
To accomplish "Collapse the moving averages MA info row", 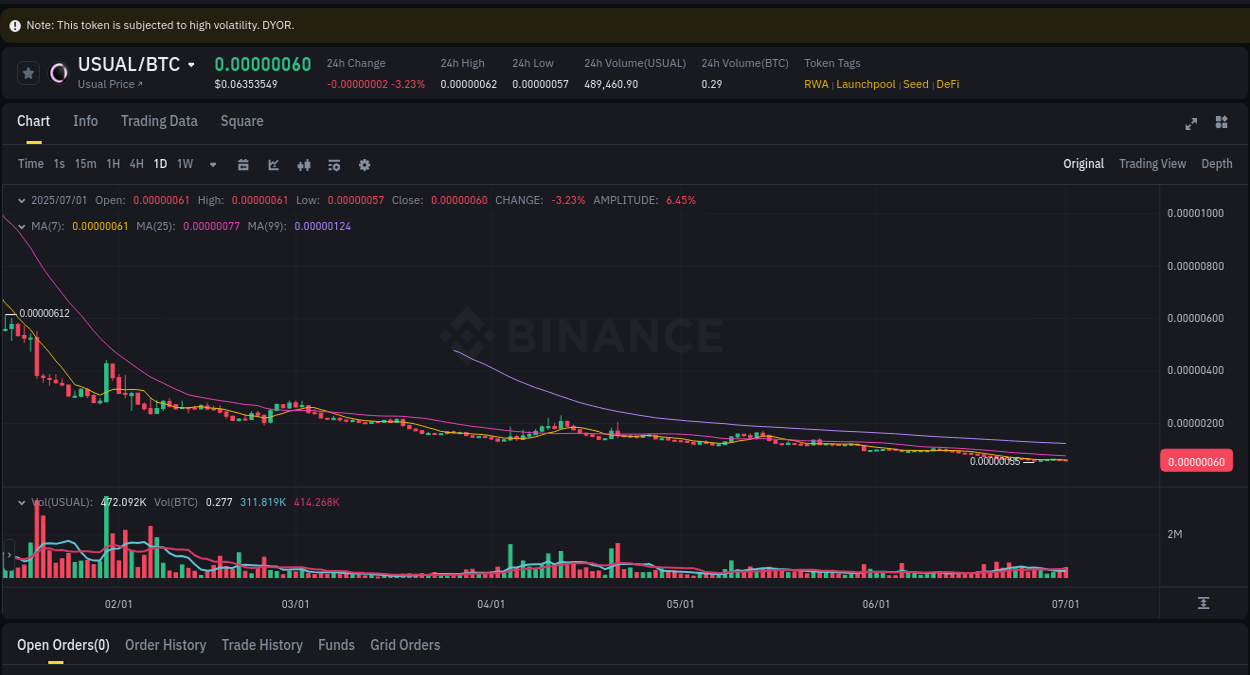I will point(19,227).
